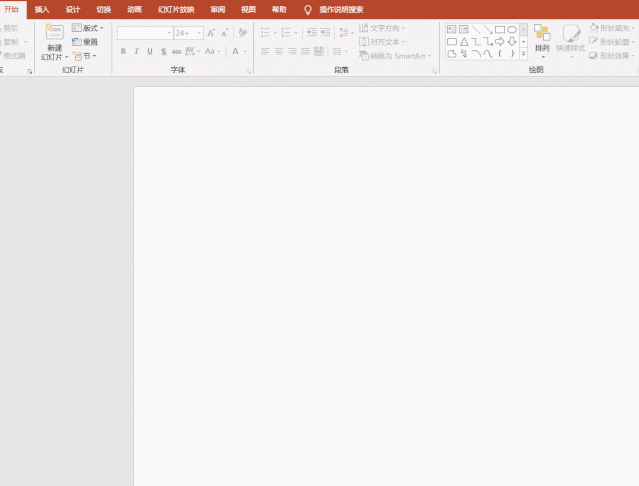Click the New Slide (新建幻灯片) icon
Screen dimensions: 639x486
click(x=53, y=32)
